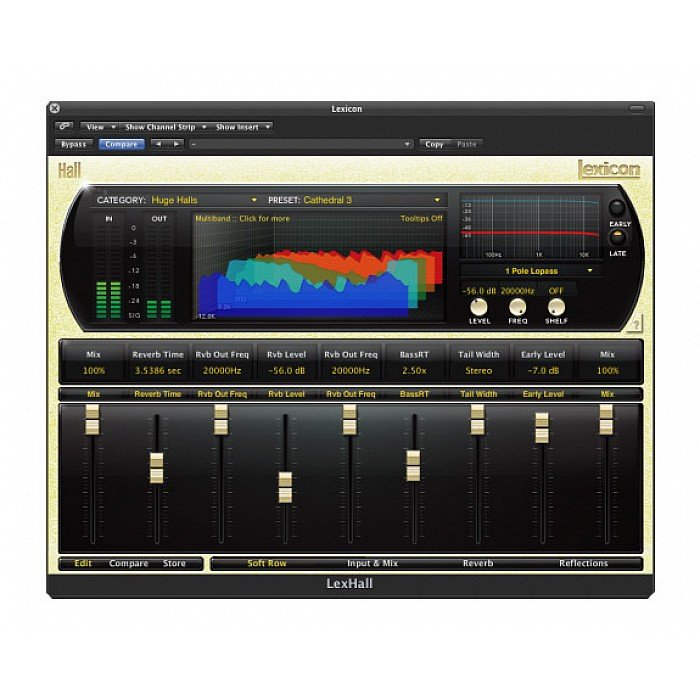Open the CATEGORY Huge Halls dropdown

tap(203, 200)
